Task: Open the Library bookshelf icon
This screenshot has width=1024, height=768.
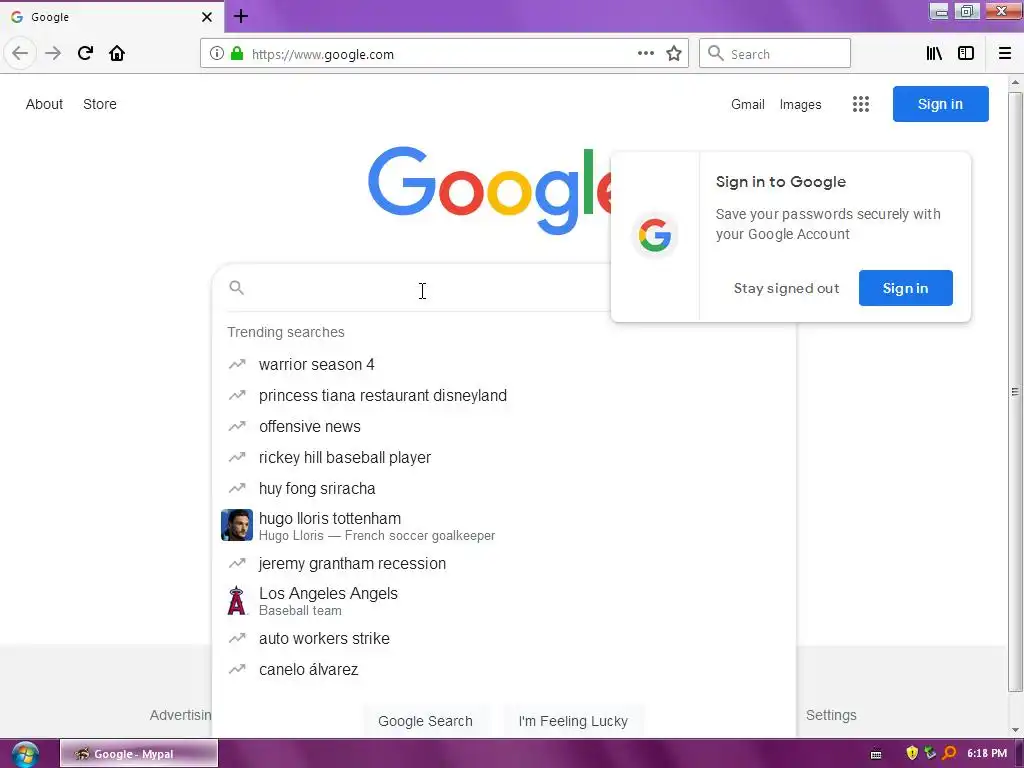Action: pos(934,54)
